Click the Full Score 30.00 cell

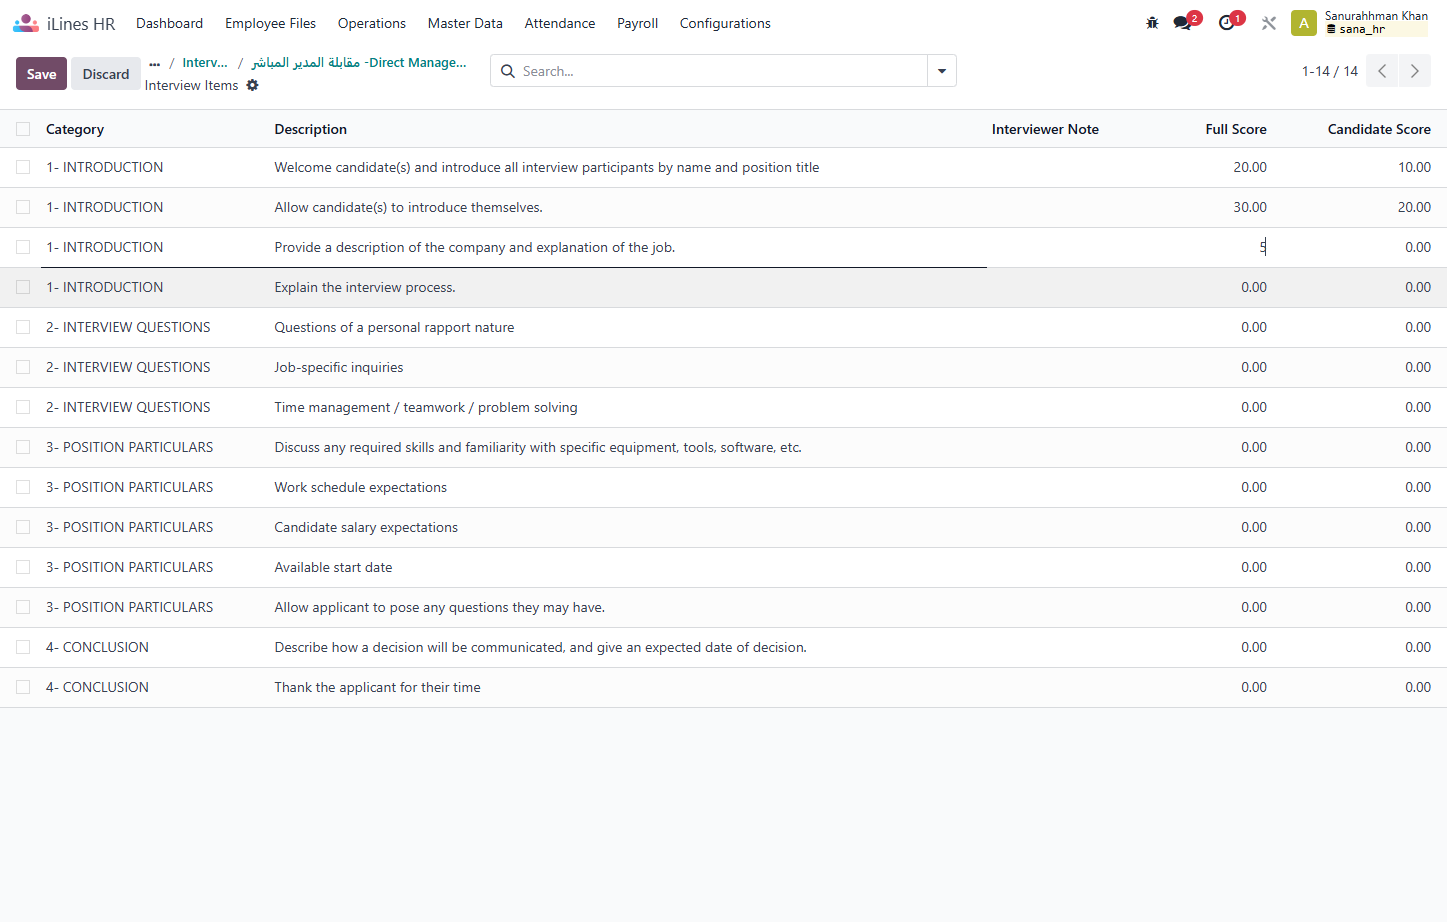1250,207
